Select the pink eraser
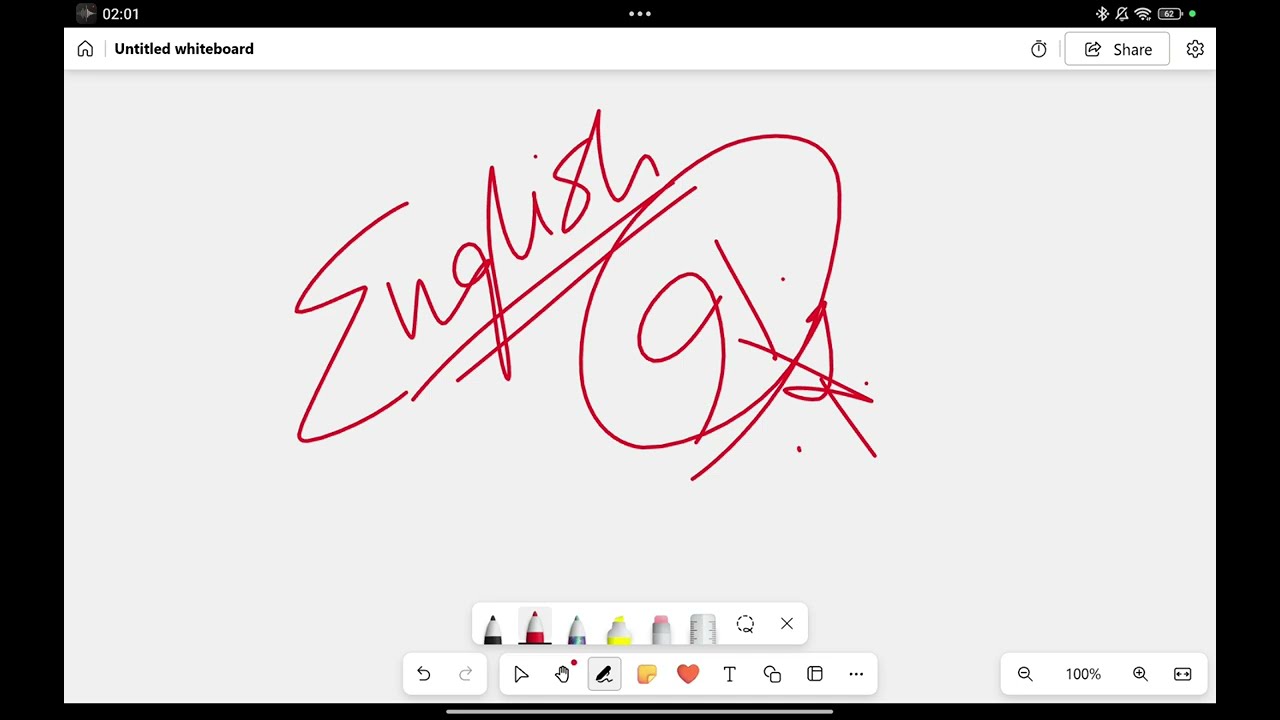This screenshot has width=1280, height=720. point(661,628)
